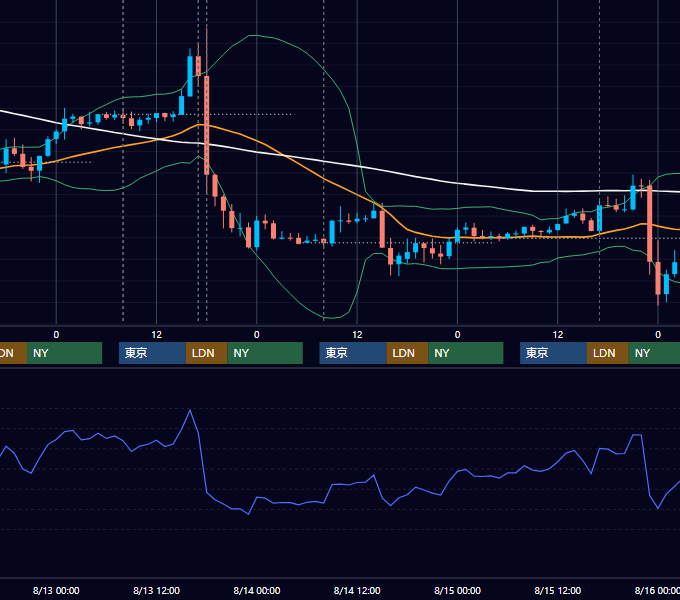Click the 8/15 12:00 time axis label
Image resolution: width=680 pixels, height=600 pixels.
[558, 590]
